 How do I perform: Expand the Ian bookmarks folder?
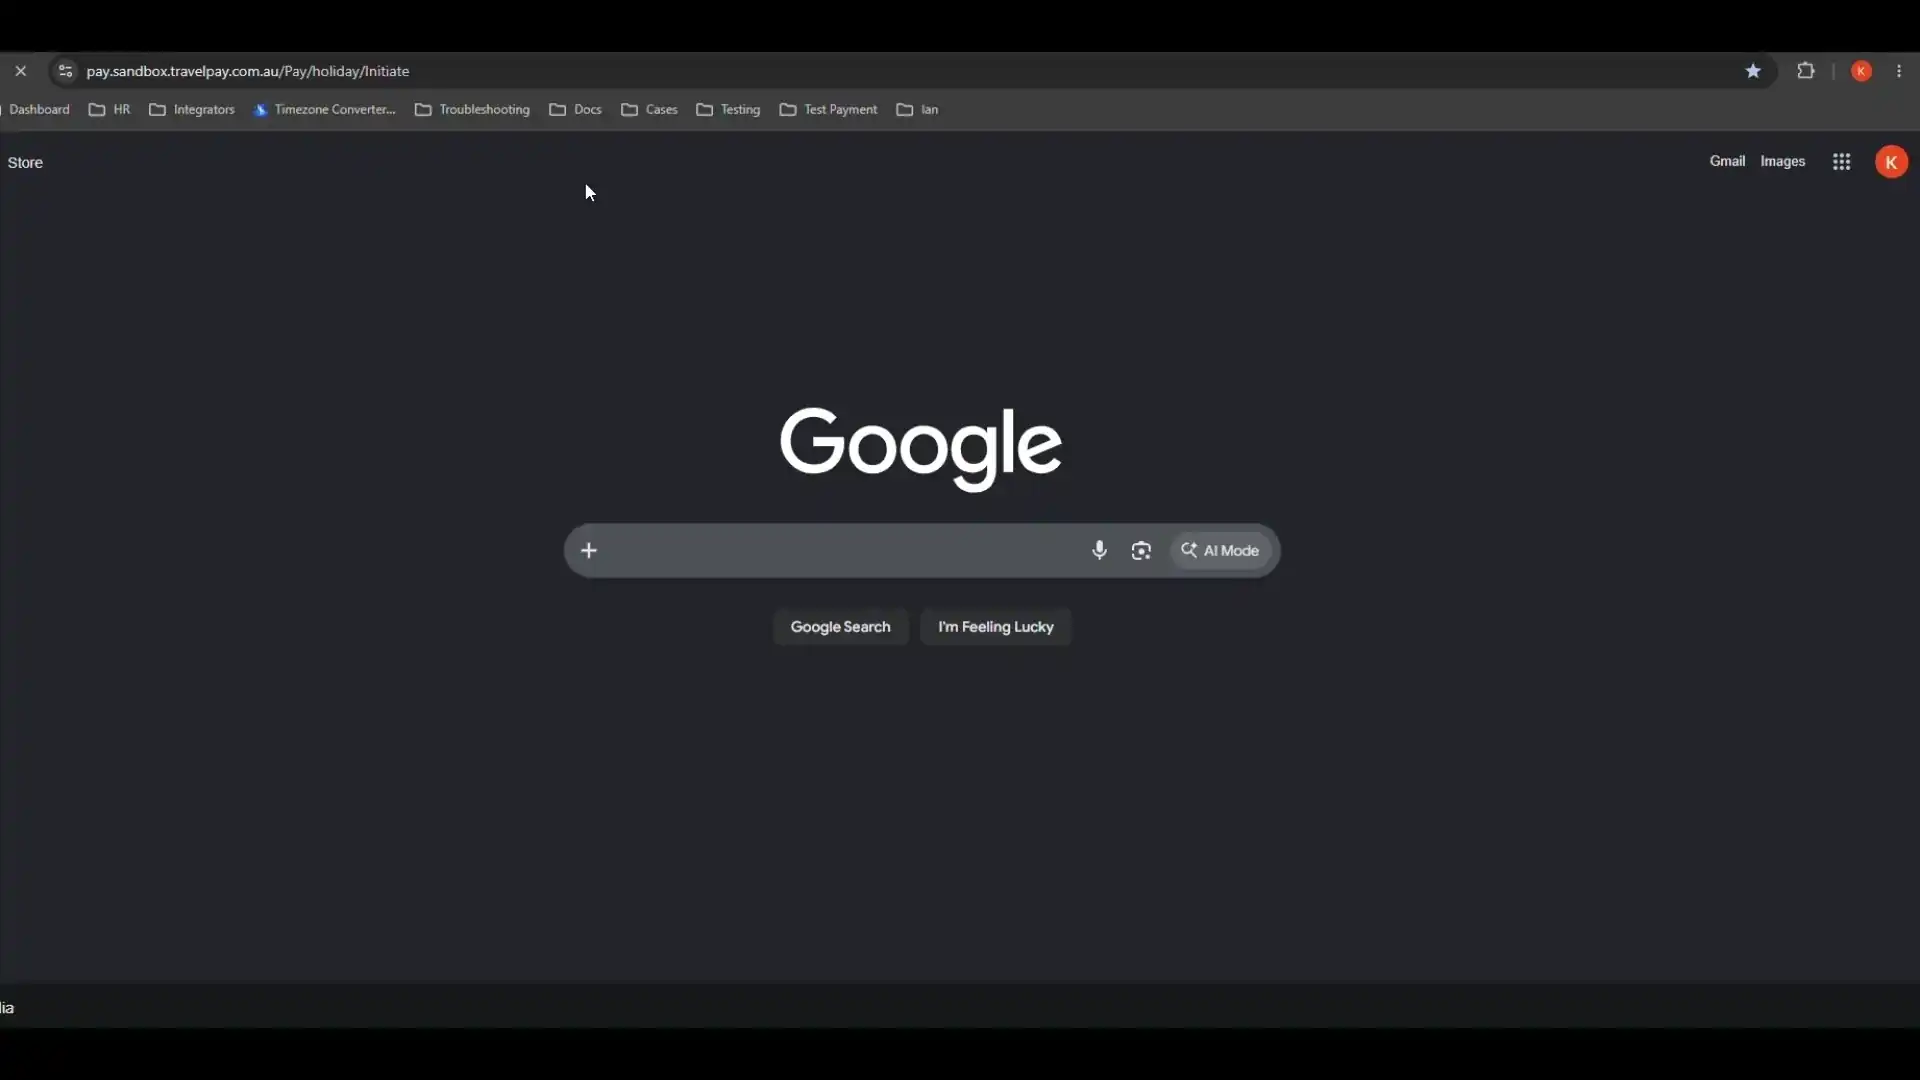tap(917, 109)
